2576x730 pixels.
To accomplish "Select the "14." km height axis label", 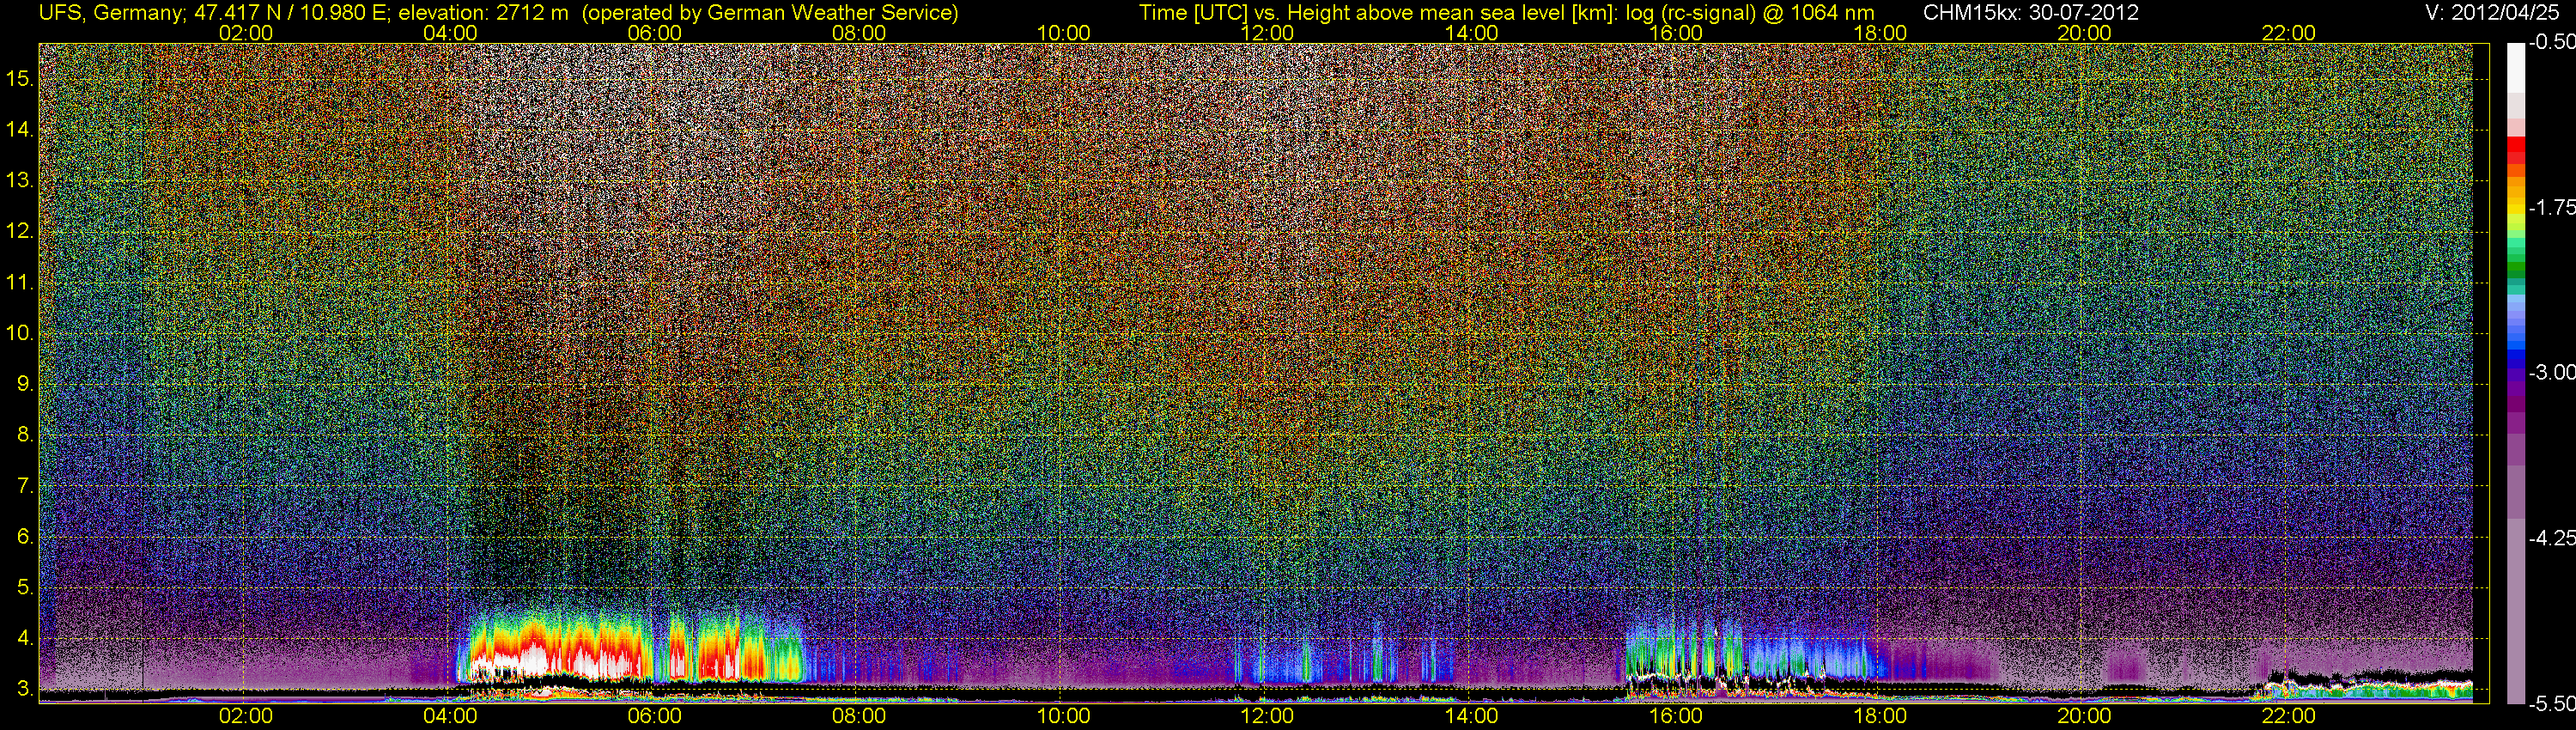I will pos(20,129).
